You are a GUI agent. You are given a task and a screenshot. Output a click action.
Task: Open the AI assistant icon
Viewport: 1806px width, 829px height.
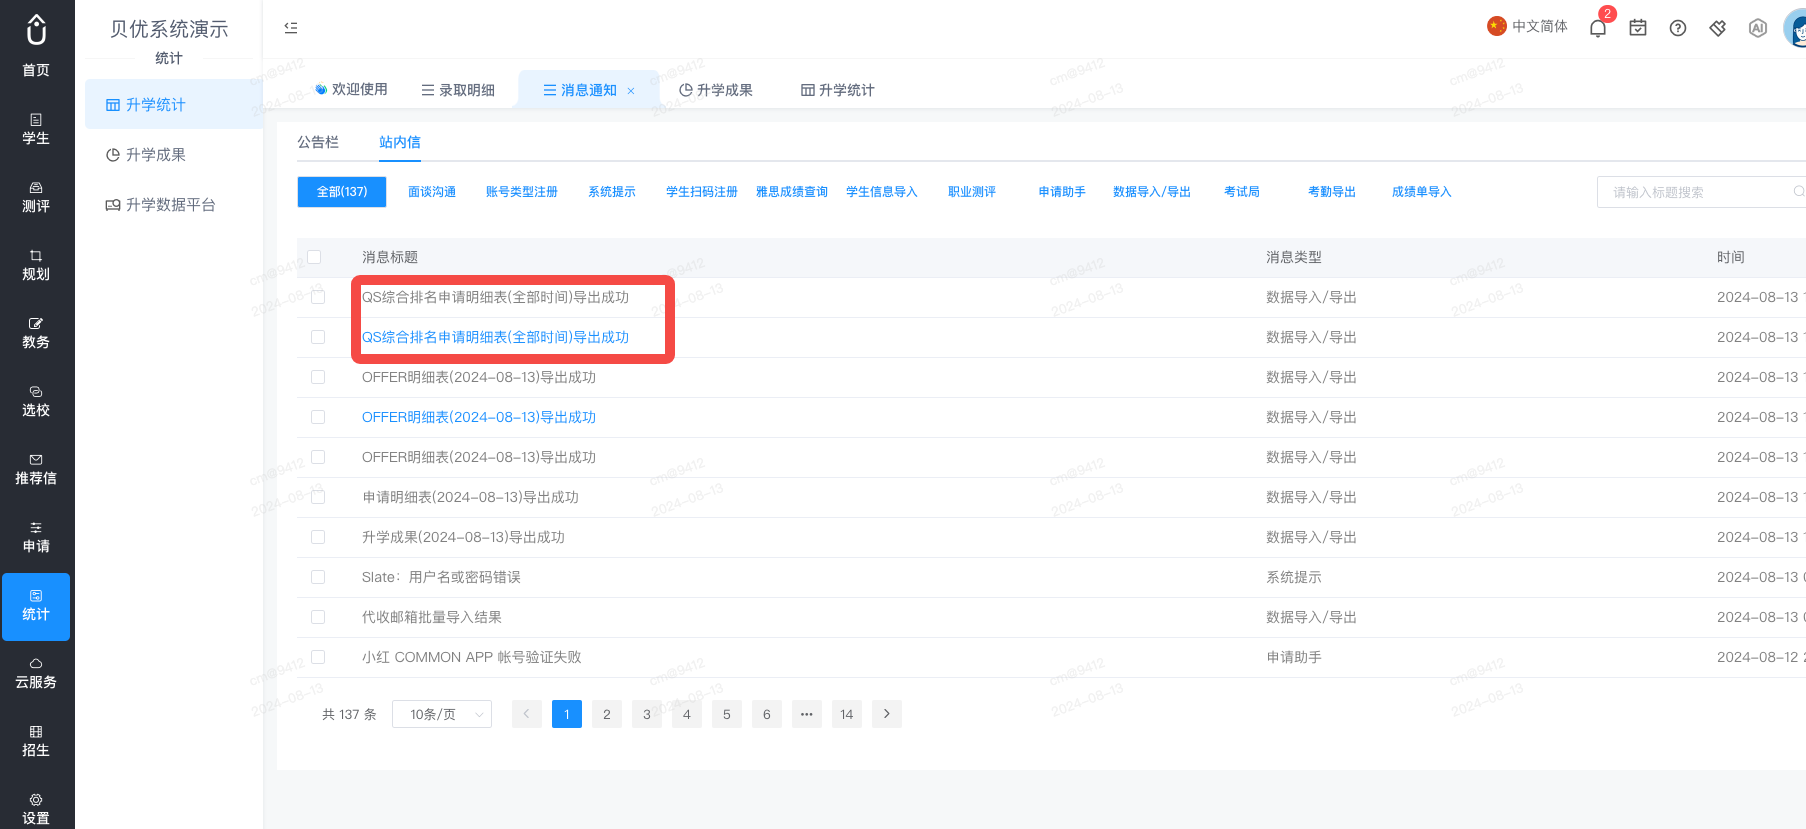click(x=1758, y=28)
